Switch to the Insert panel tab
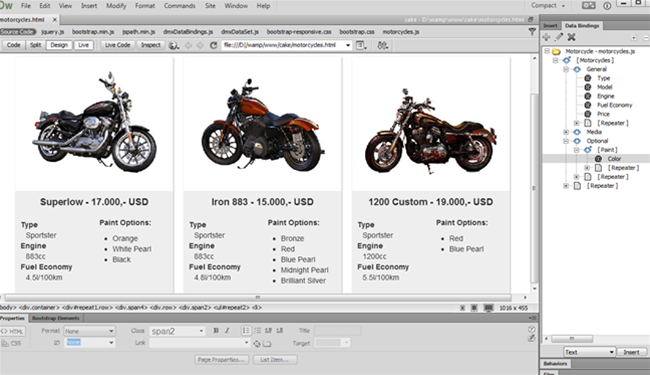Image resolution: width=650 pixels, height=375 pixels. (x=551, y=26)
